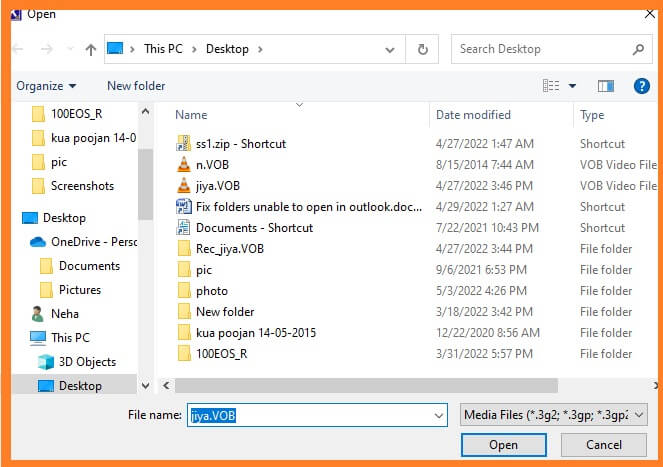
Task: Toggle the preview pane icon
Action: [605, 86]
